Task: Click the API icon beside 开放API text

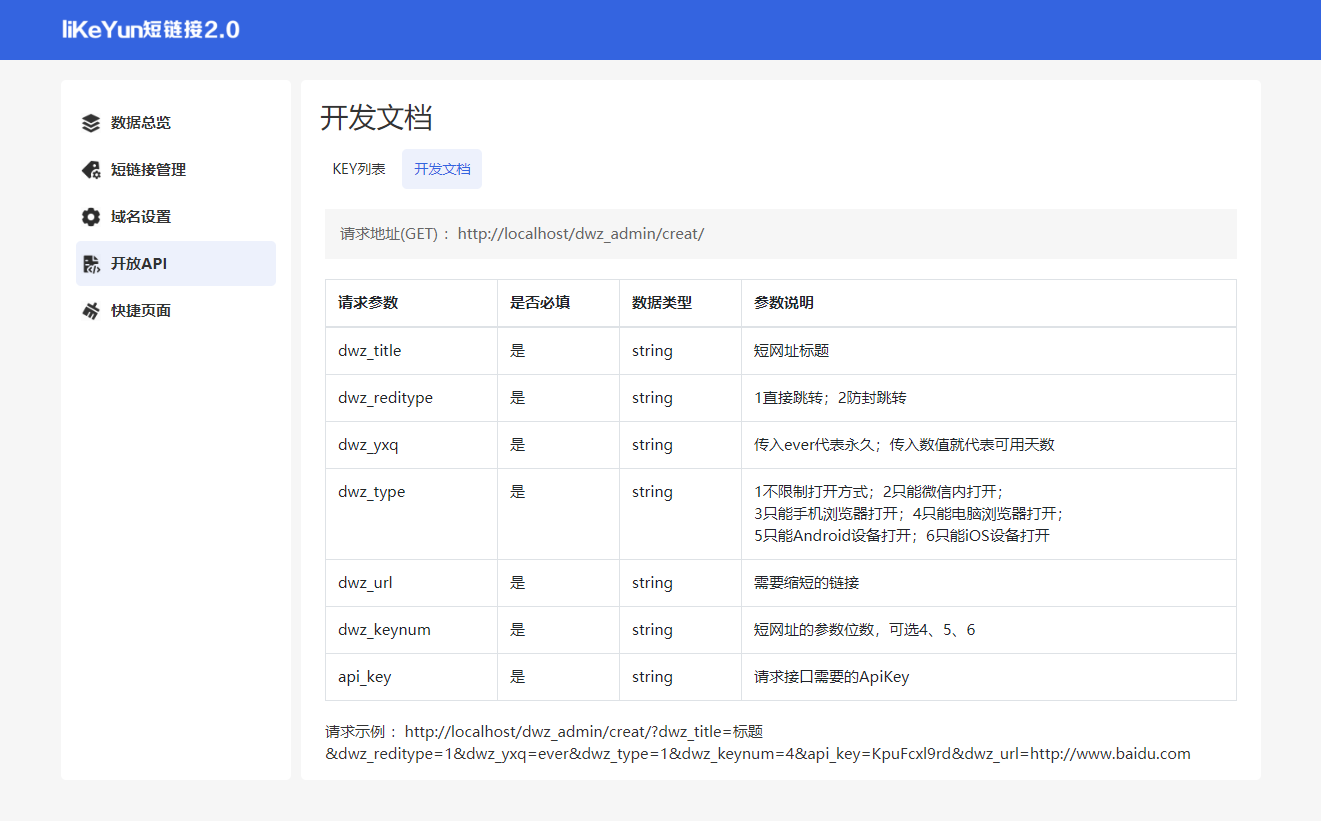Action: coord(90,263)
